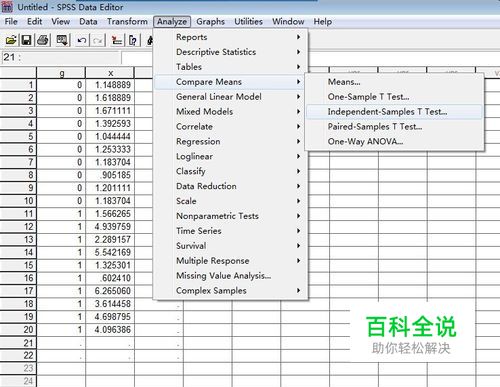This screenshot has height=387, width=500.
Task: Expand the General Linear Model submenu
Action: pos(231,97)
